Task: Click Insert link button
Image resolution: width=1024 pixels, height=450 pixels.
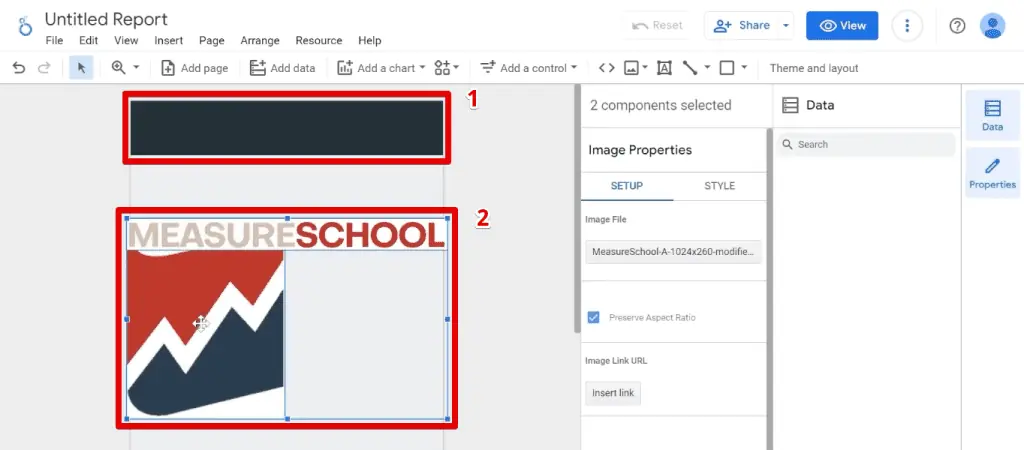Action: [613, 393]
